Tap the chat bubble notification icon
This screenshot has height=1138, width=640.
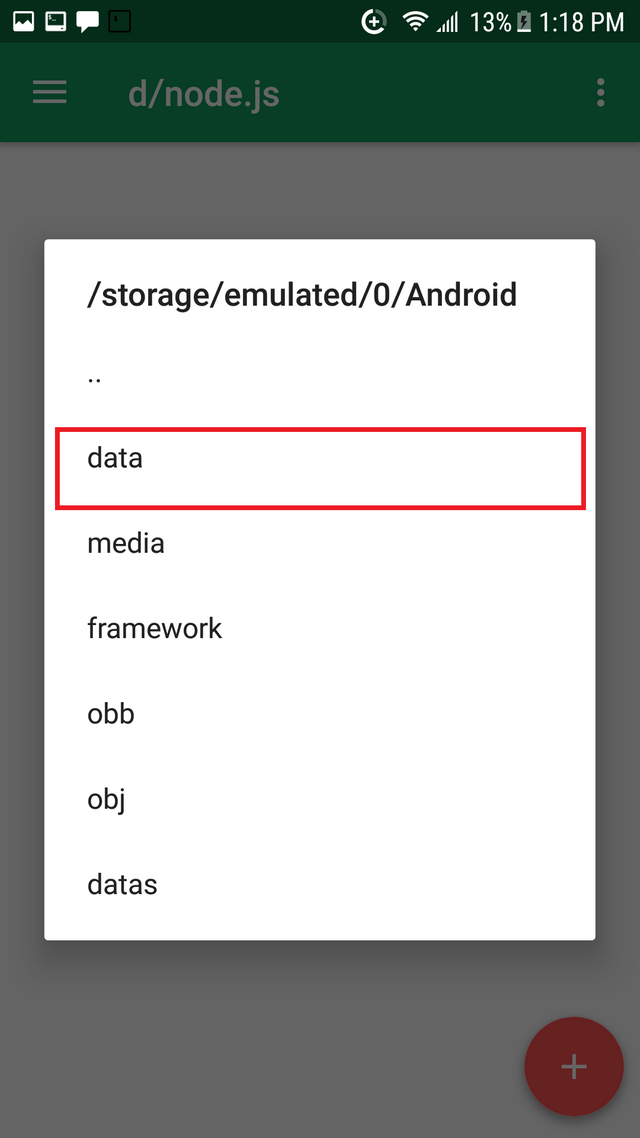(x=88, y=22)
